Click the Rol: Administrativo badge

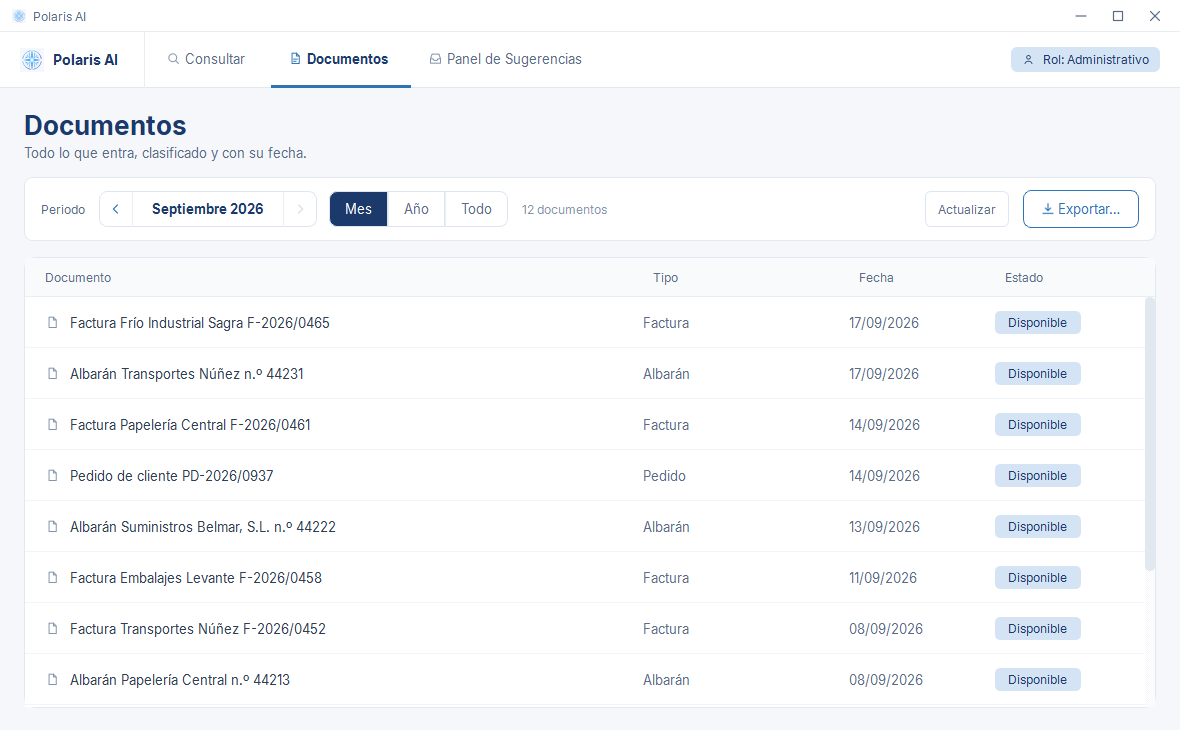(x=1085, y=59)
